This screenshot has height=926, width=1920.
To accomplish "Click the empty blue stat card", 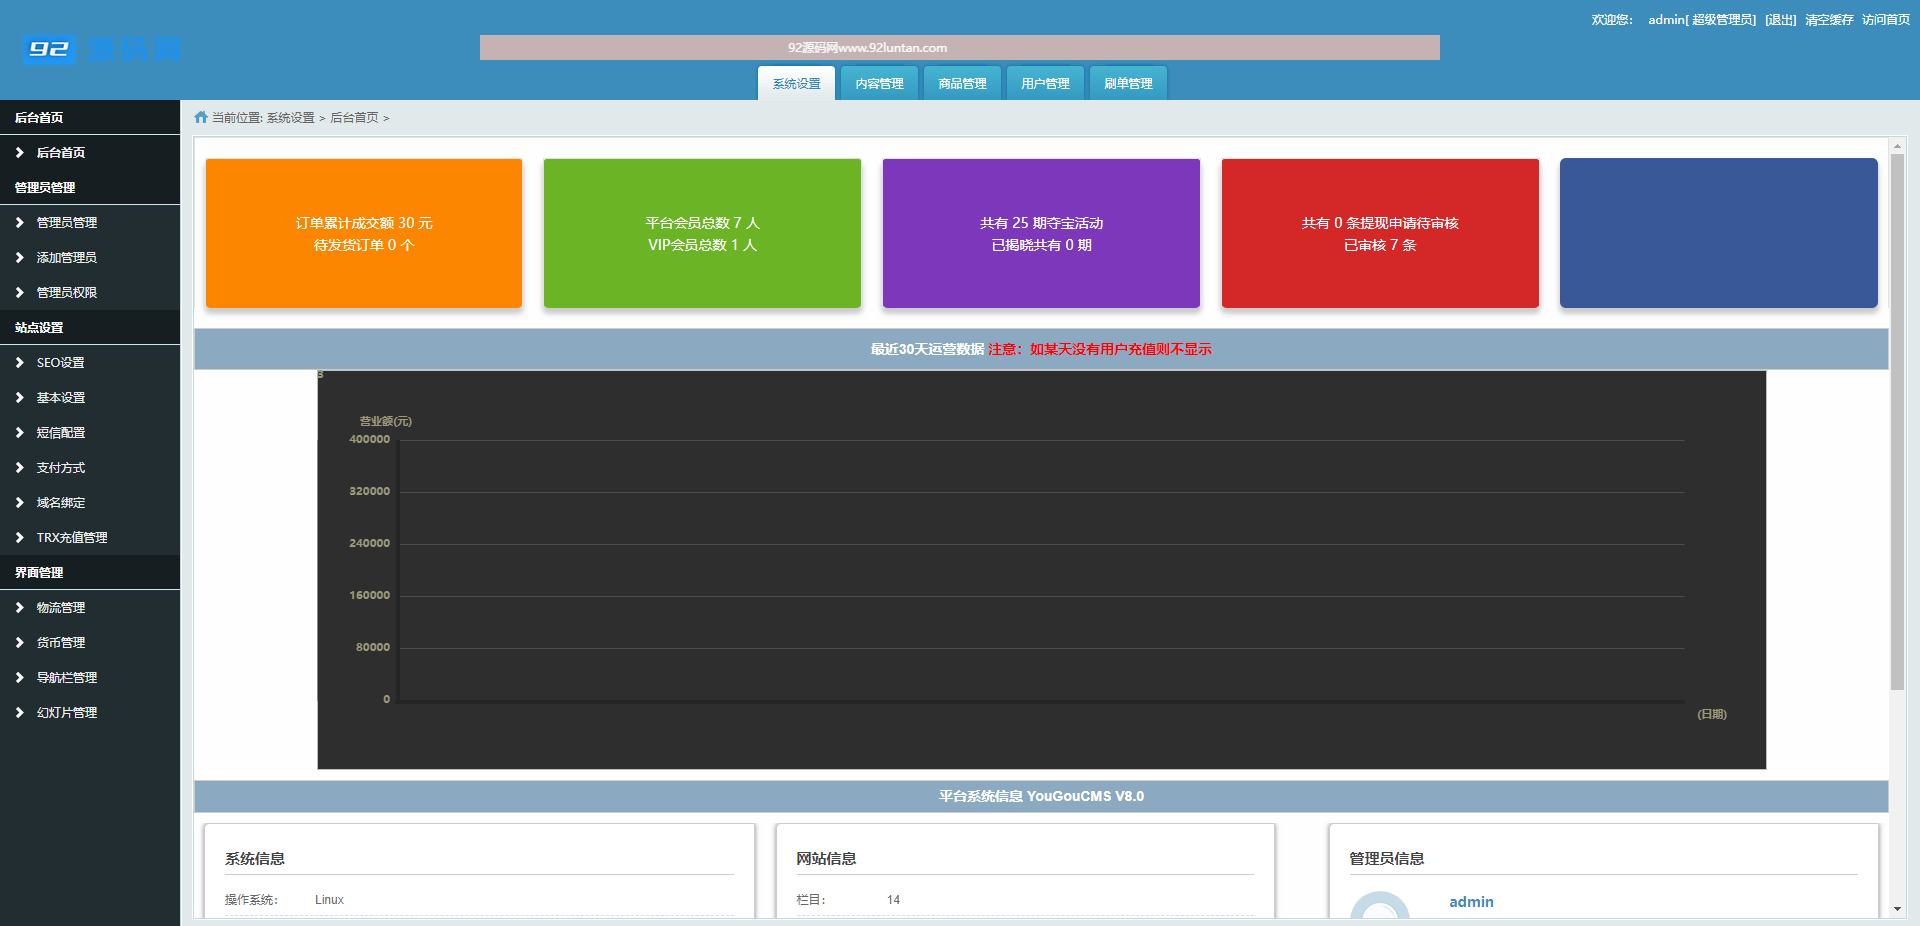I will pyautogui.click(x=1718, y=233).
